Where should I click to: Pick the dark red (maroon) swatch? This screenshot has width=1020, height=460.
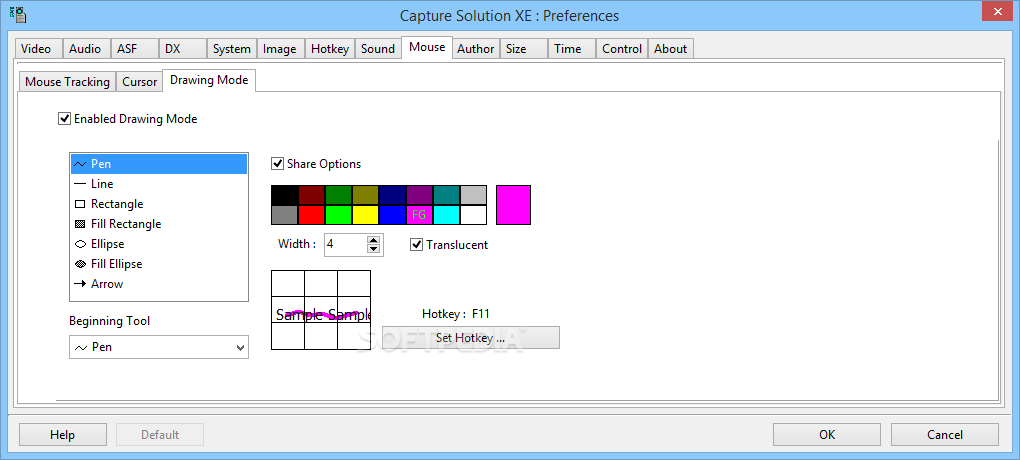(x=312, y=195)
